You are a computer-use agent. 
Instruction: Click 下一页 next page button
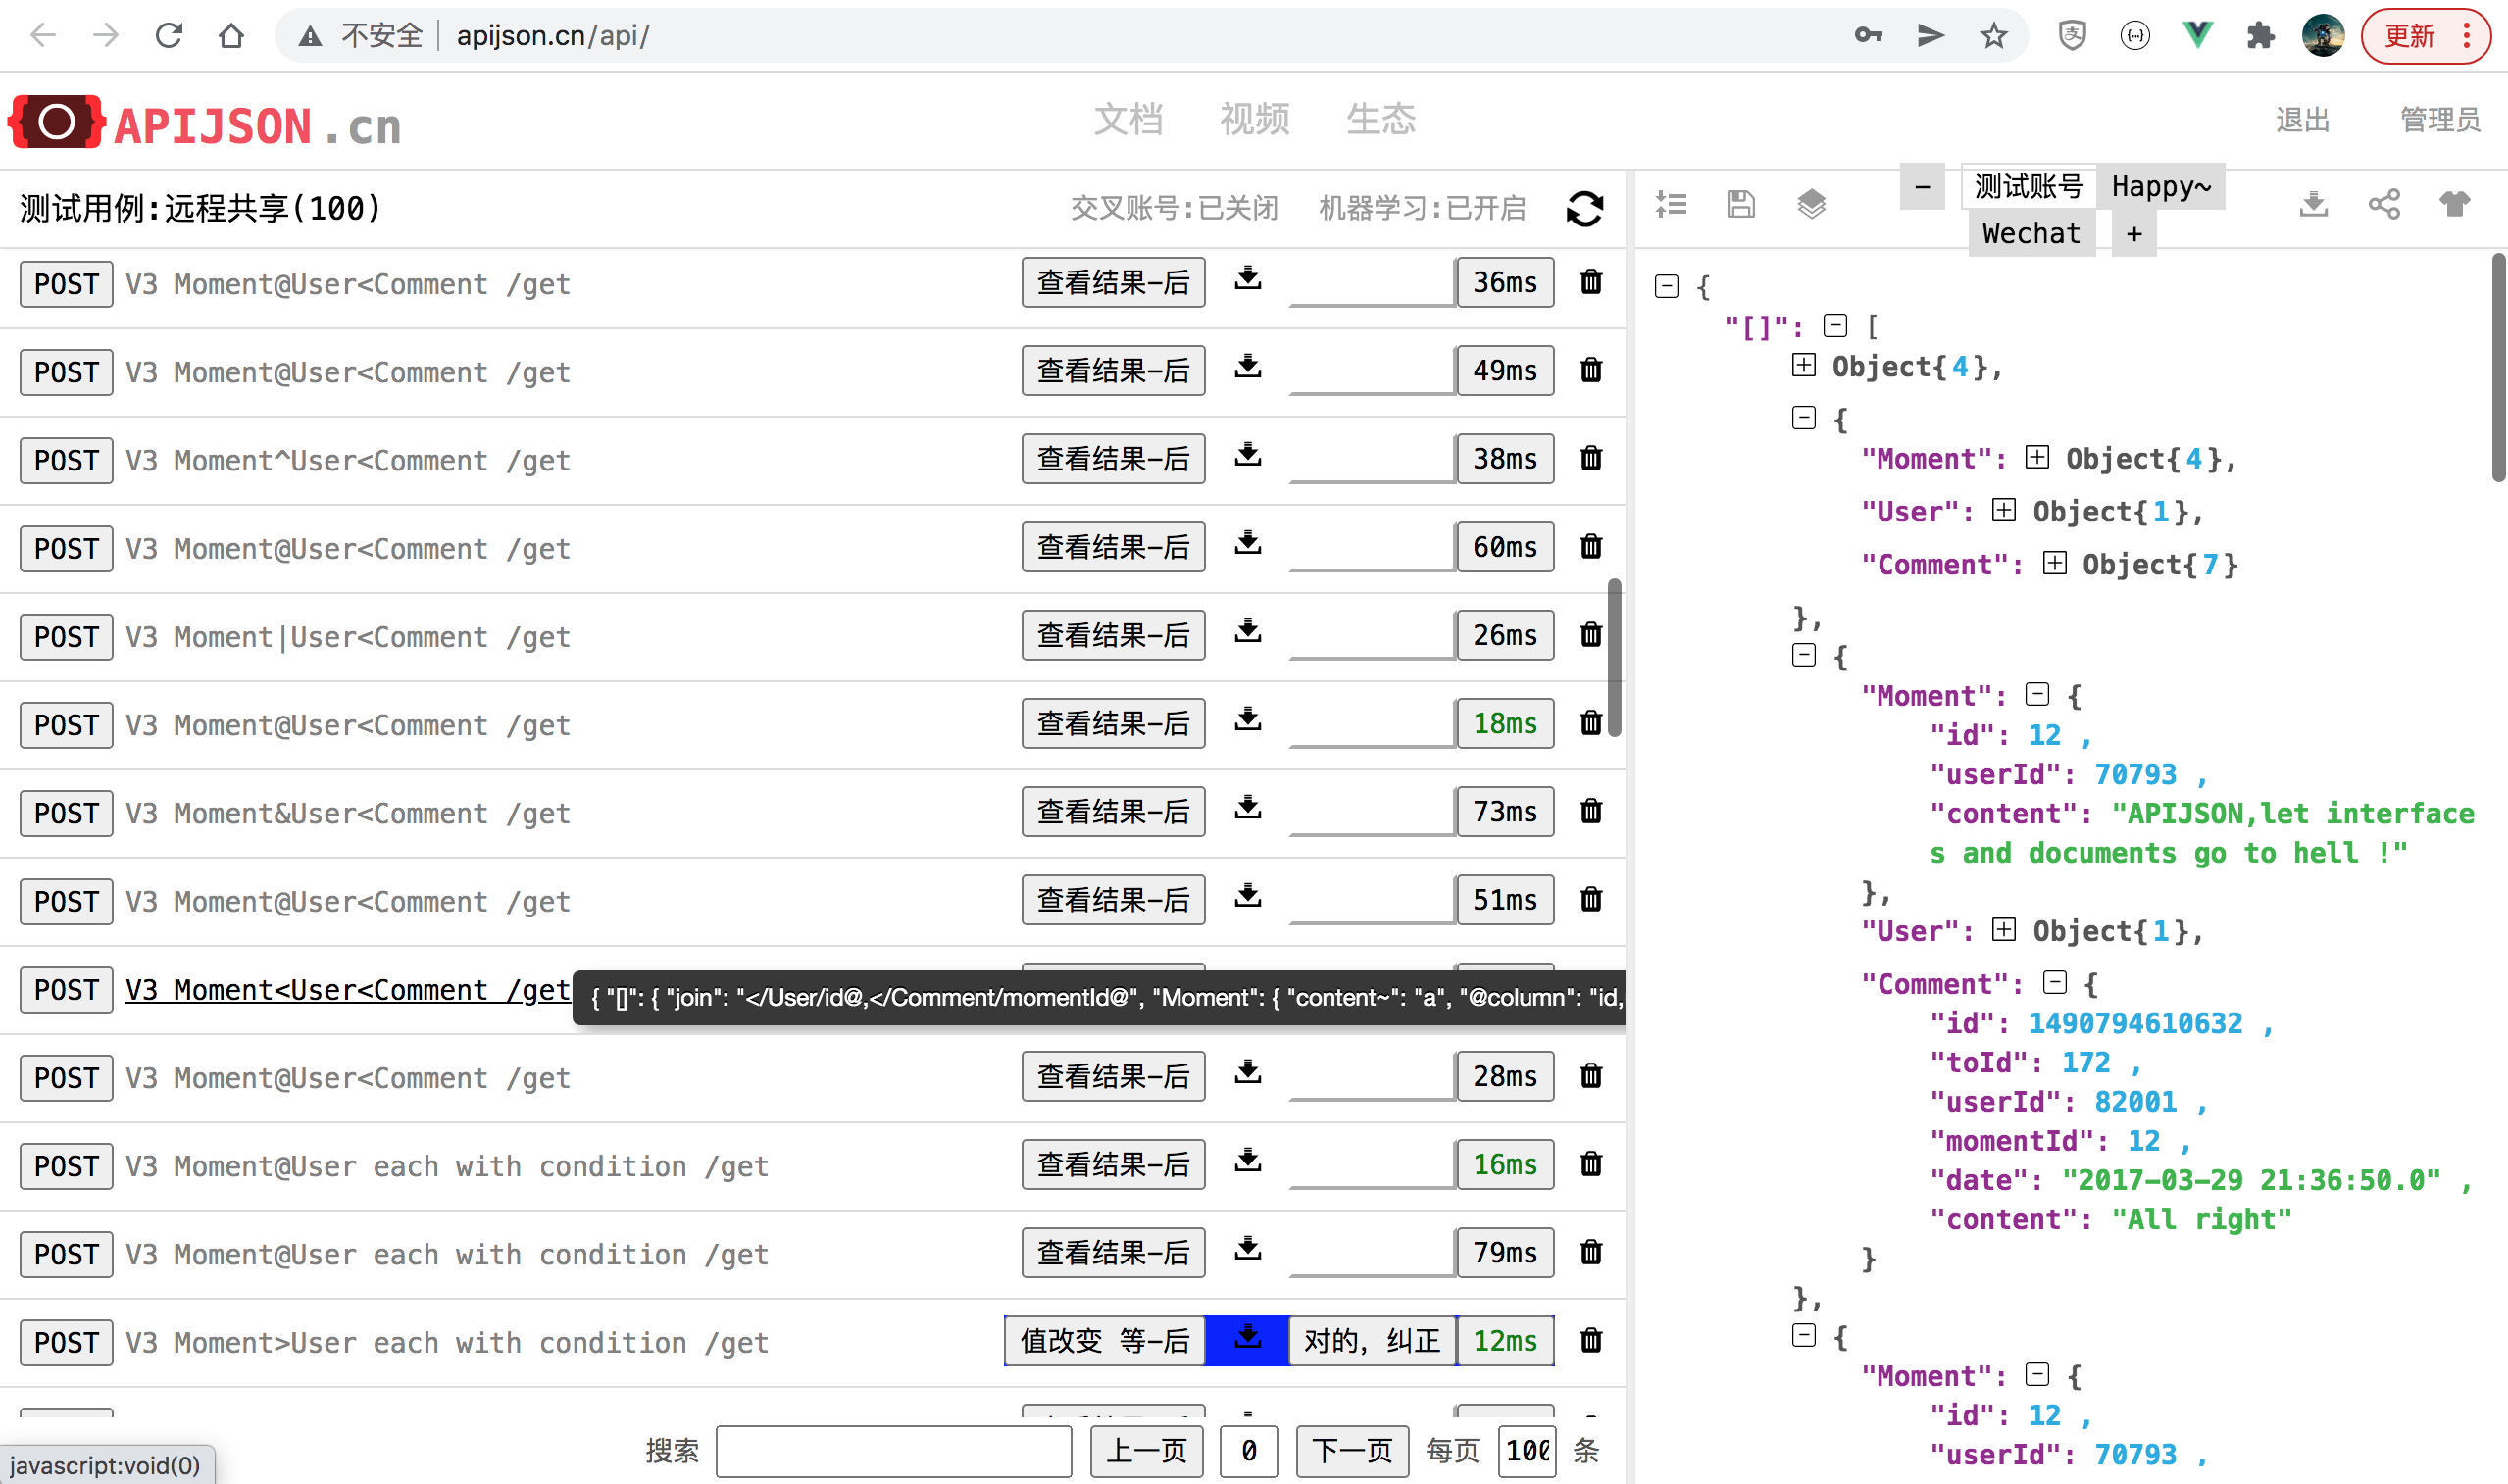pyautogui.click(x=1351, y=1450)
